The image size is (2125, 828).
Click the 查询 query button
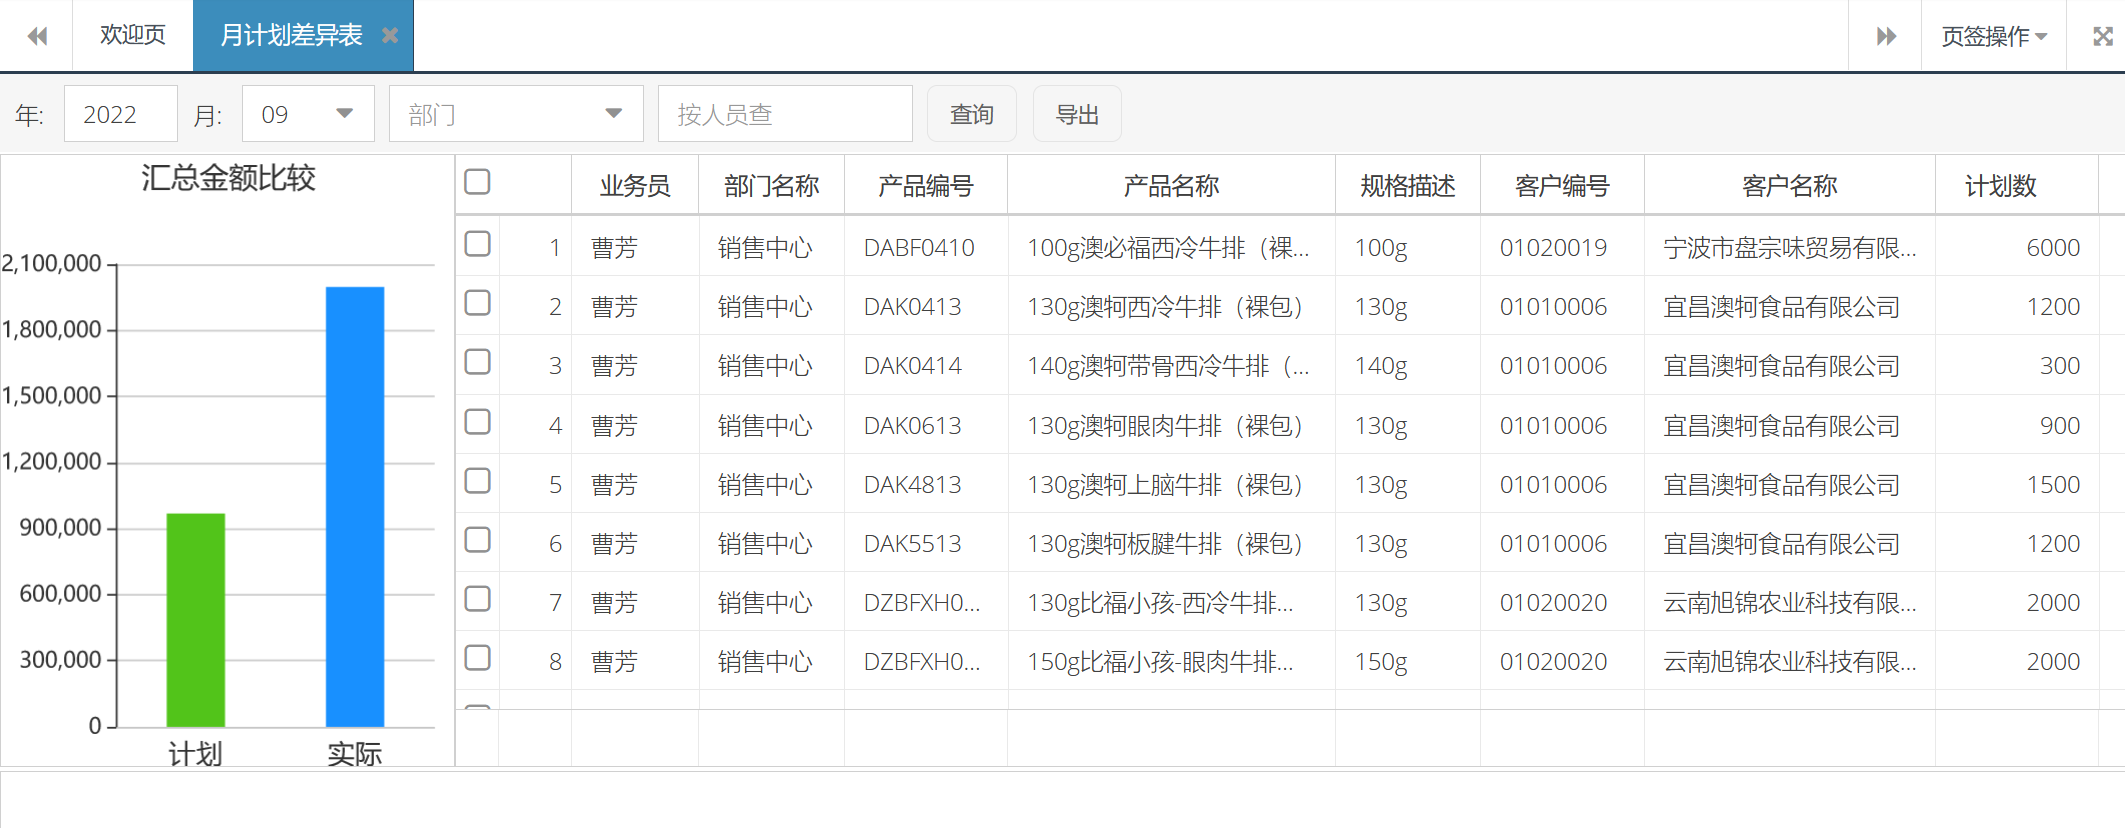coord(971,114)
